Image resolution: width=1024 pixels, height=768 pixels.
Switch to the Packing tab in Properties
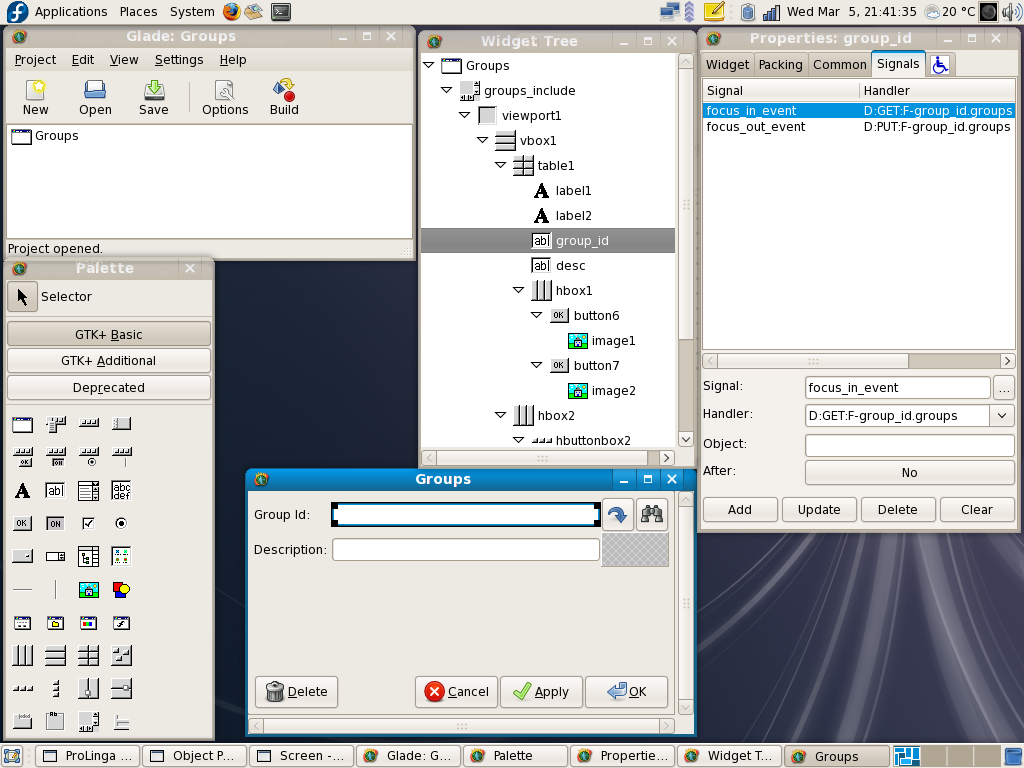(780, 65)
